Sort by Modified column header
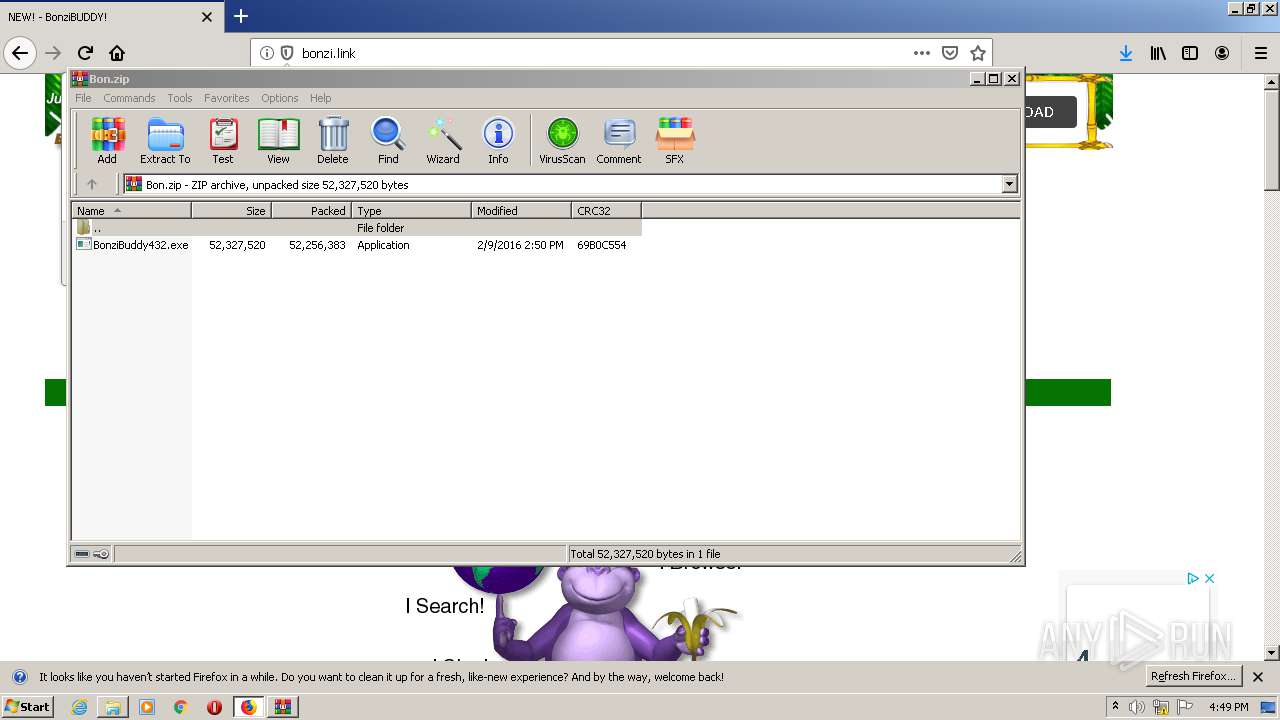This screenshot has width=1280, height=720. (521, 211)
